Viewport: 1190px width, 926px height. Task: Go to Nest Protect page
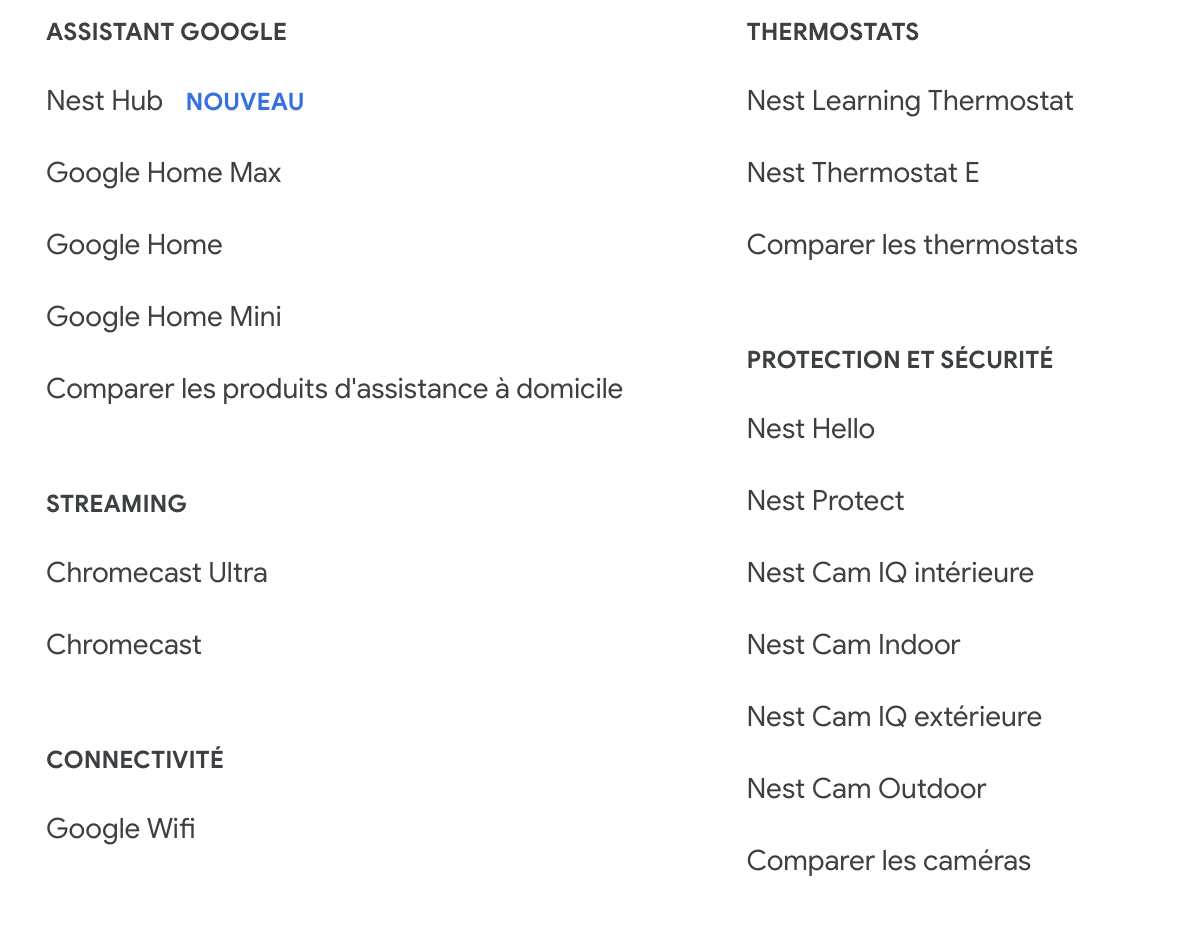tap(825, 501)
